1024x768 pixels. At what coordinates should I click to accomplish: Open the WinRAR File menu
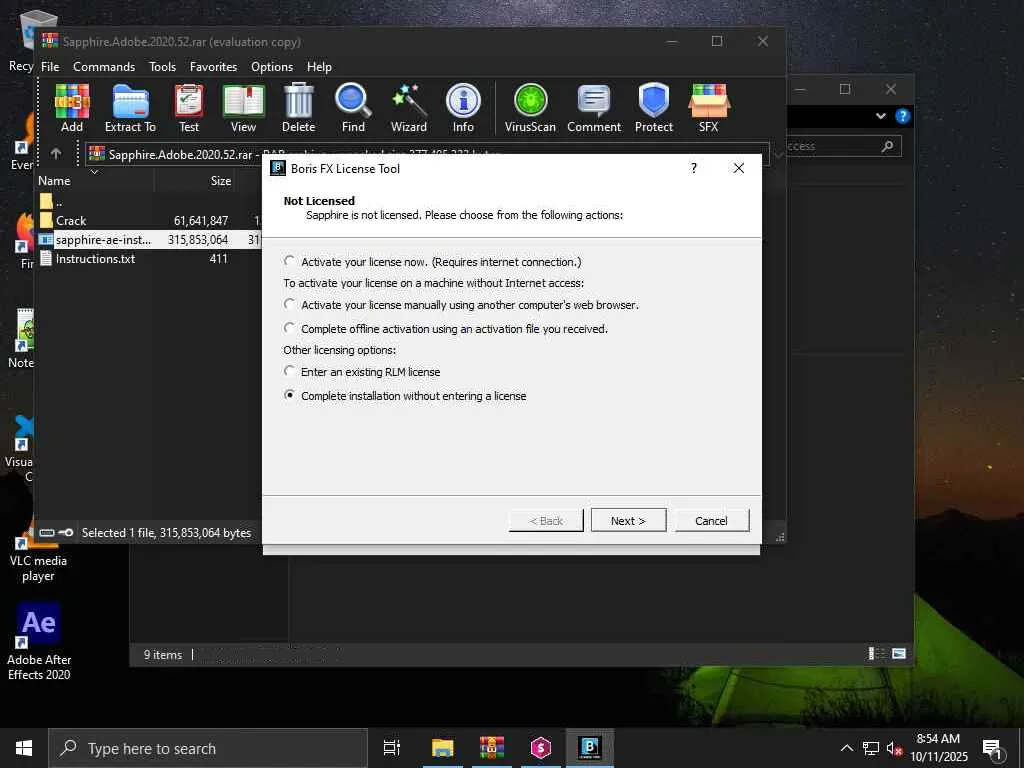point(50,67)
